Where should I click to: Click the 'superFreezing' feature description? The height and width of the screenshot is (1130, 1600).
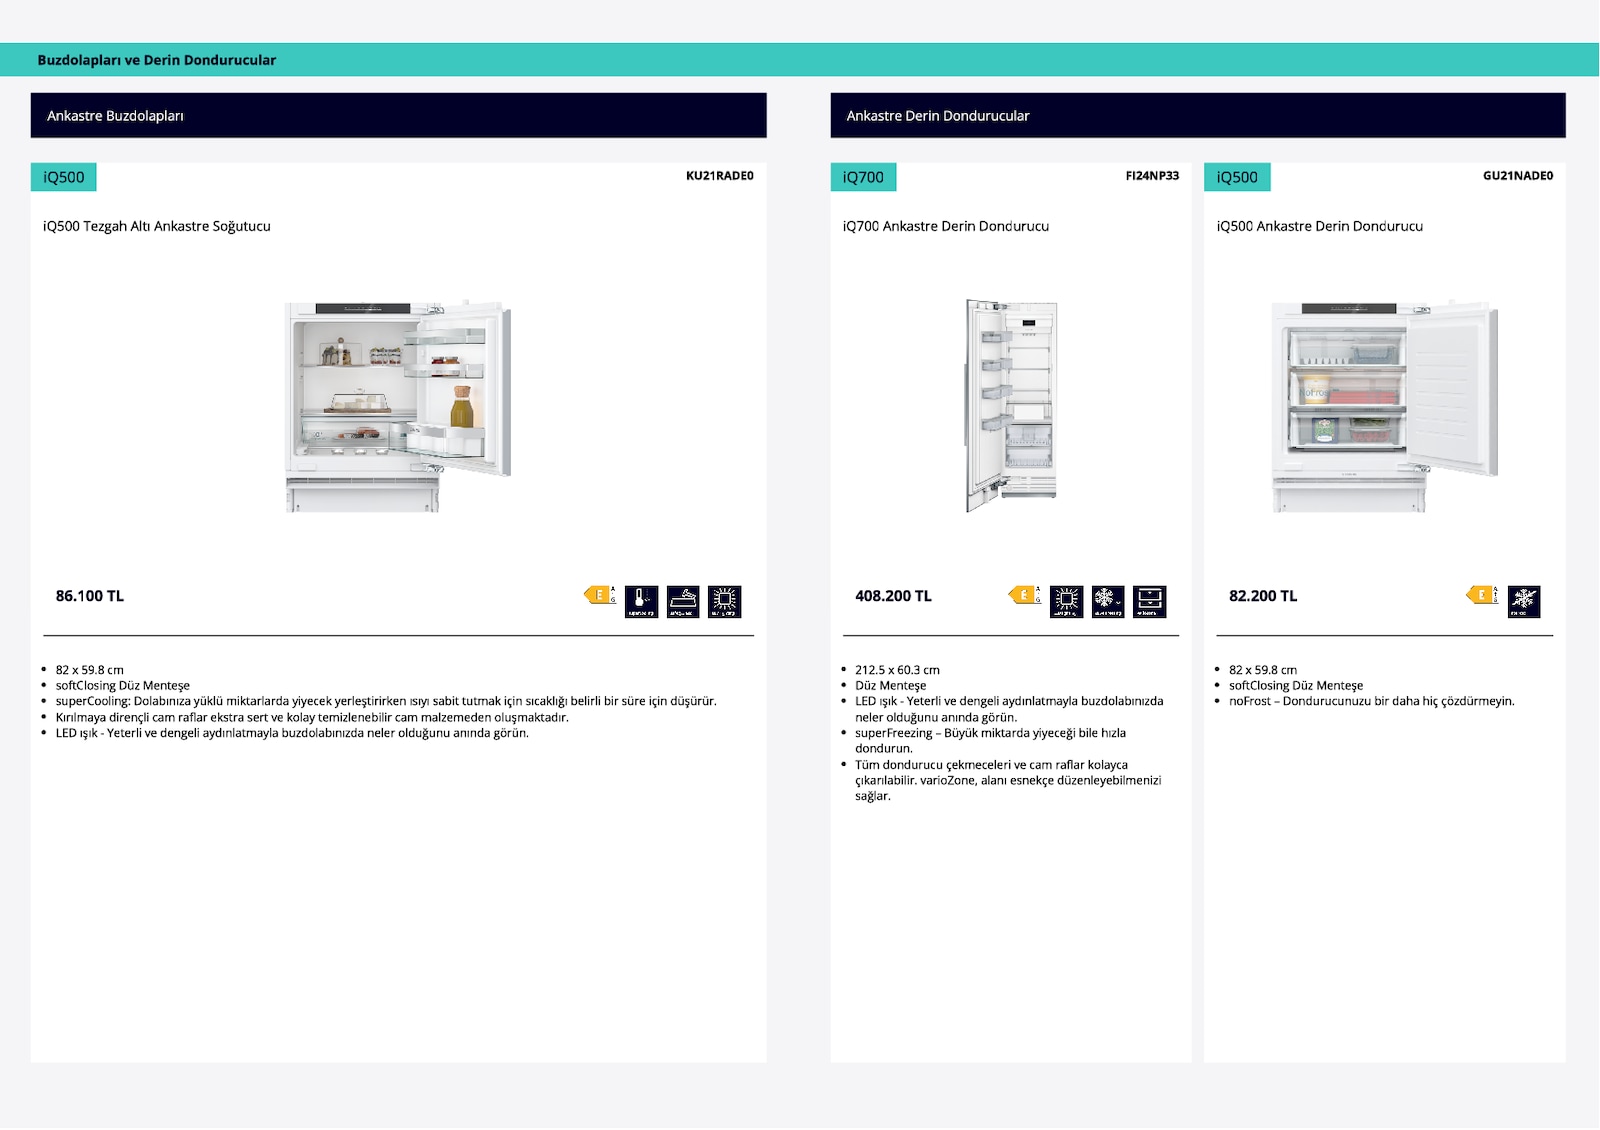pos(990,741)
